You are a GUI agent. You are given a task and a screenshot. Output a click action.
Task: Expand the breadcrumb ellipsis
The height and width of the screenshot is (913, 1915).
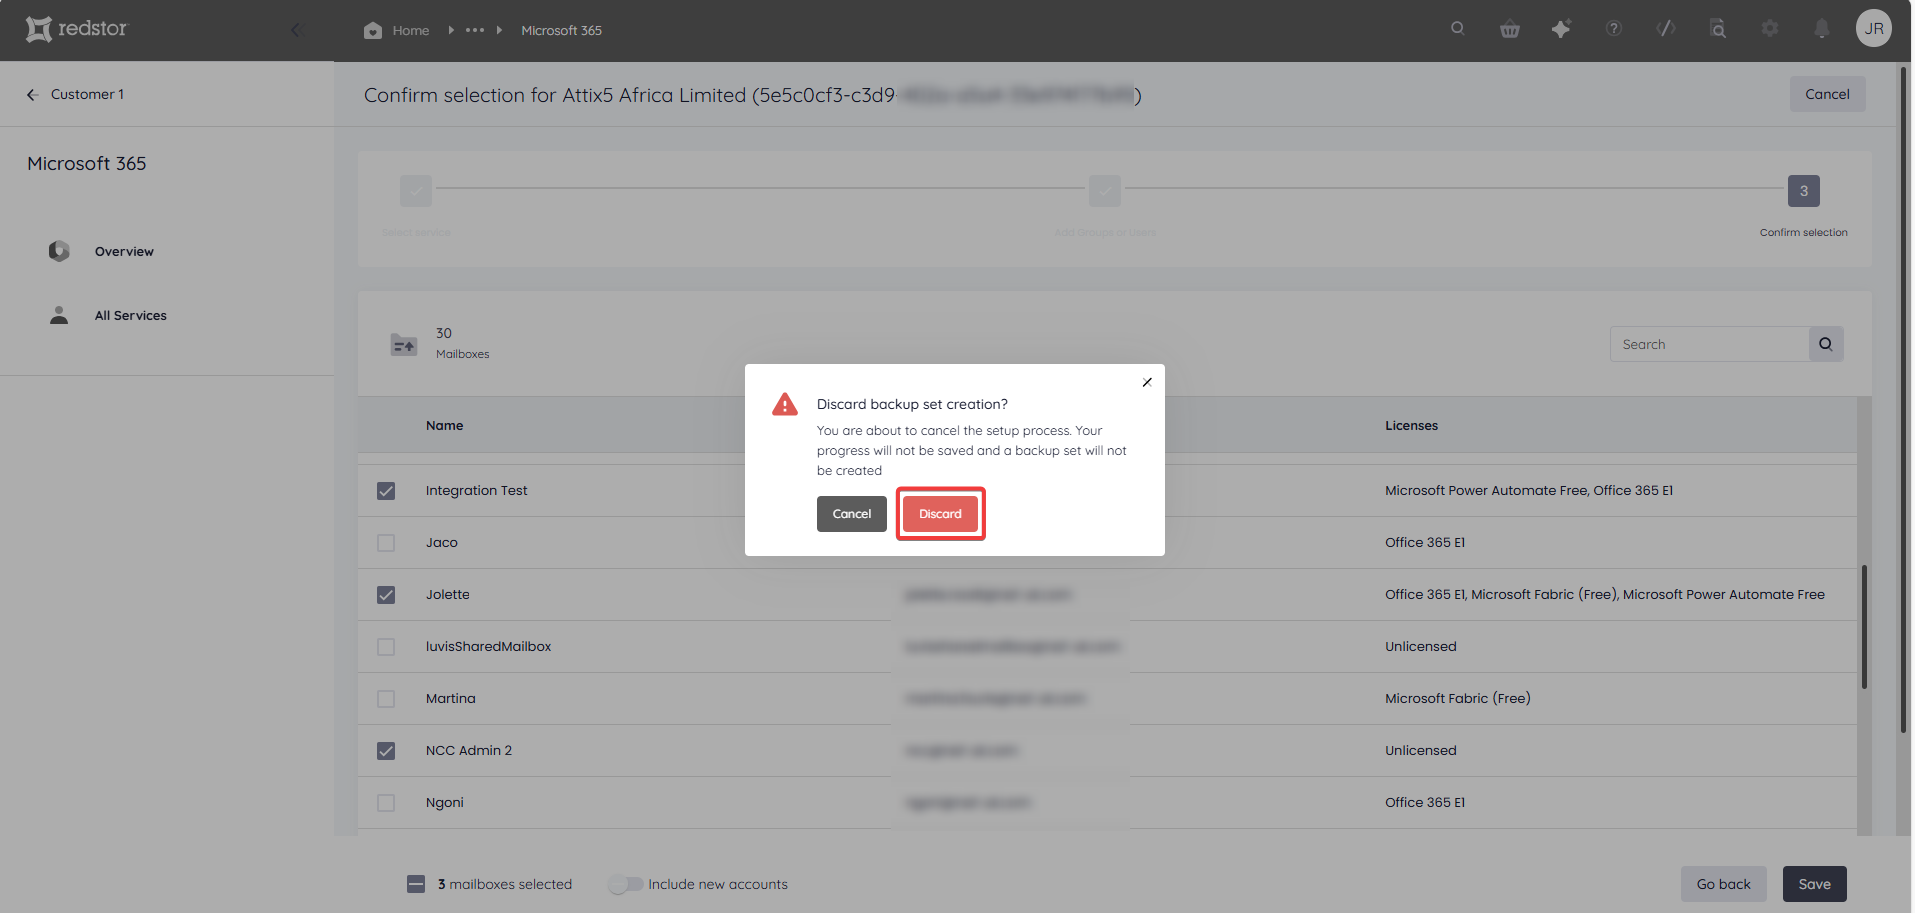point(475,30)
